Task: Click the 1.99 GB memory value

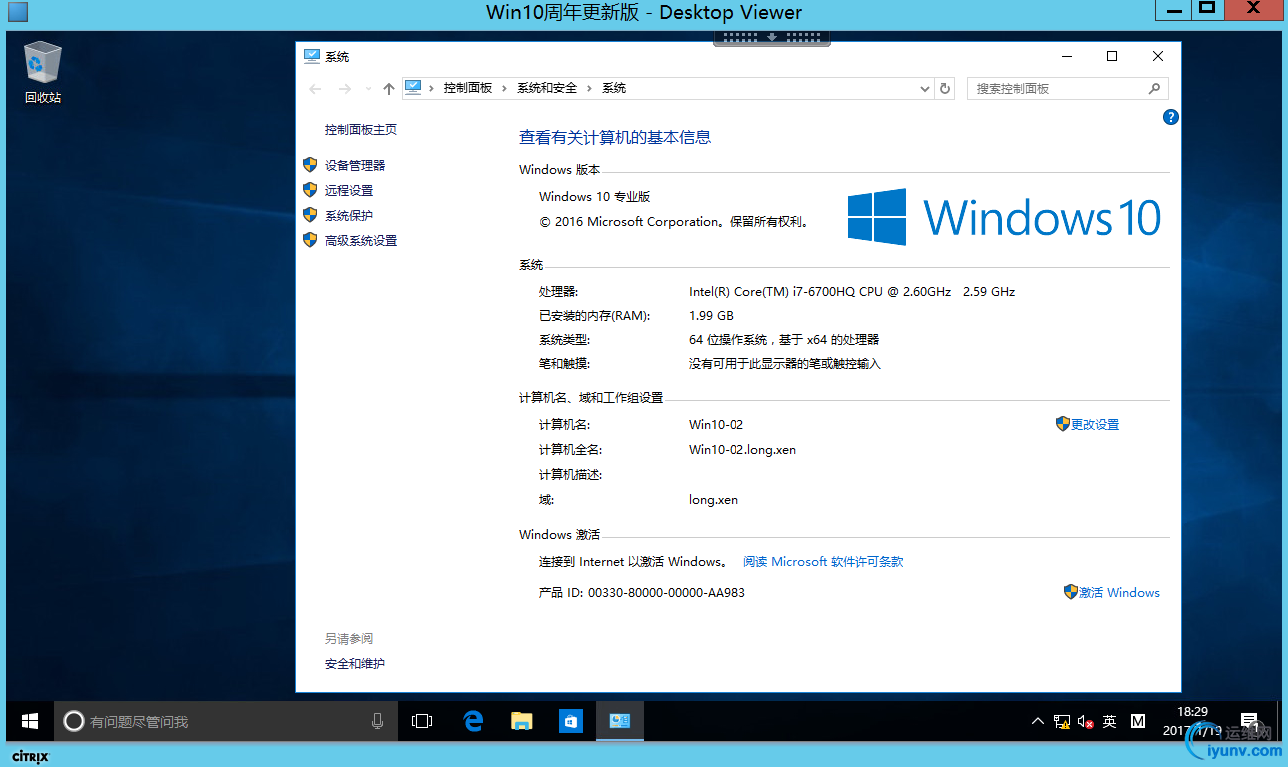Action: pyautogui.click(x=711, y=316)
